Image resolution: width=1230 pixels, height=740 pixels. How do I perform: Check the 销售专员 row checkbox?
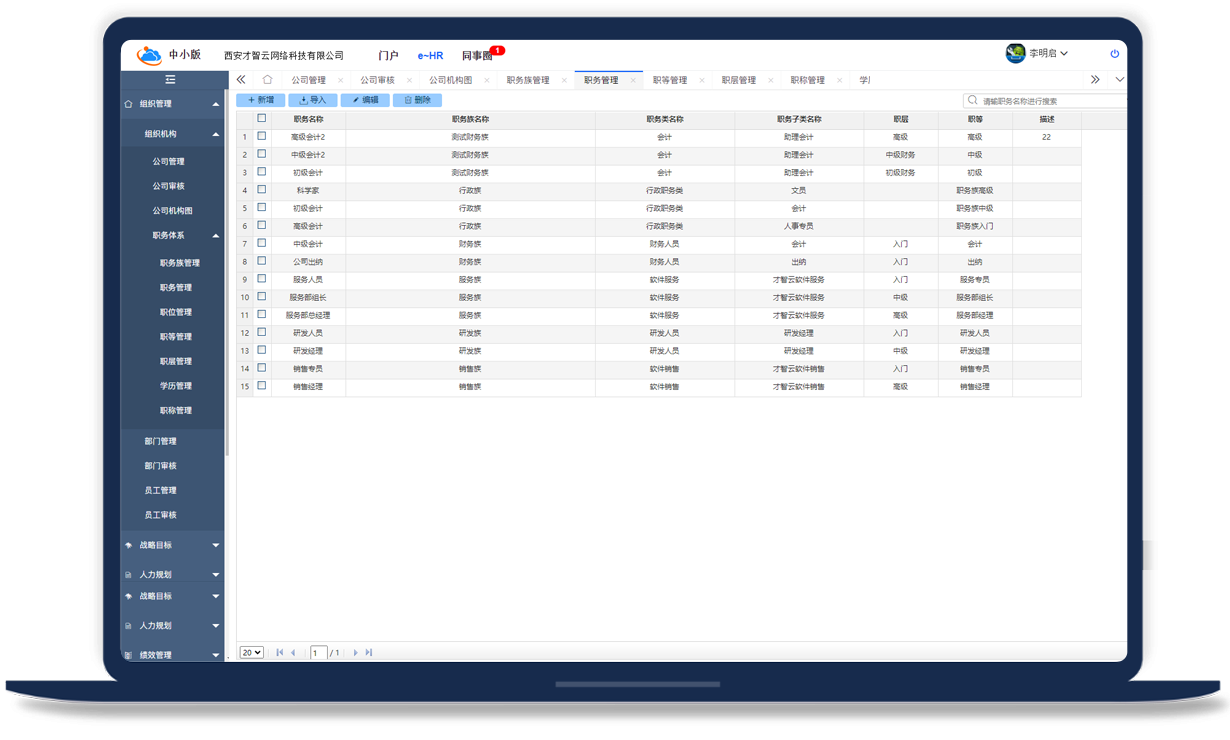[x=262, y=368]
